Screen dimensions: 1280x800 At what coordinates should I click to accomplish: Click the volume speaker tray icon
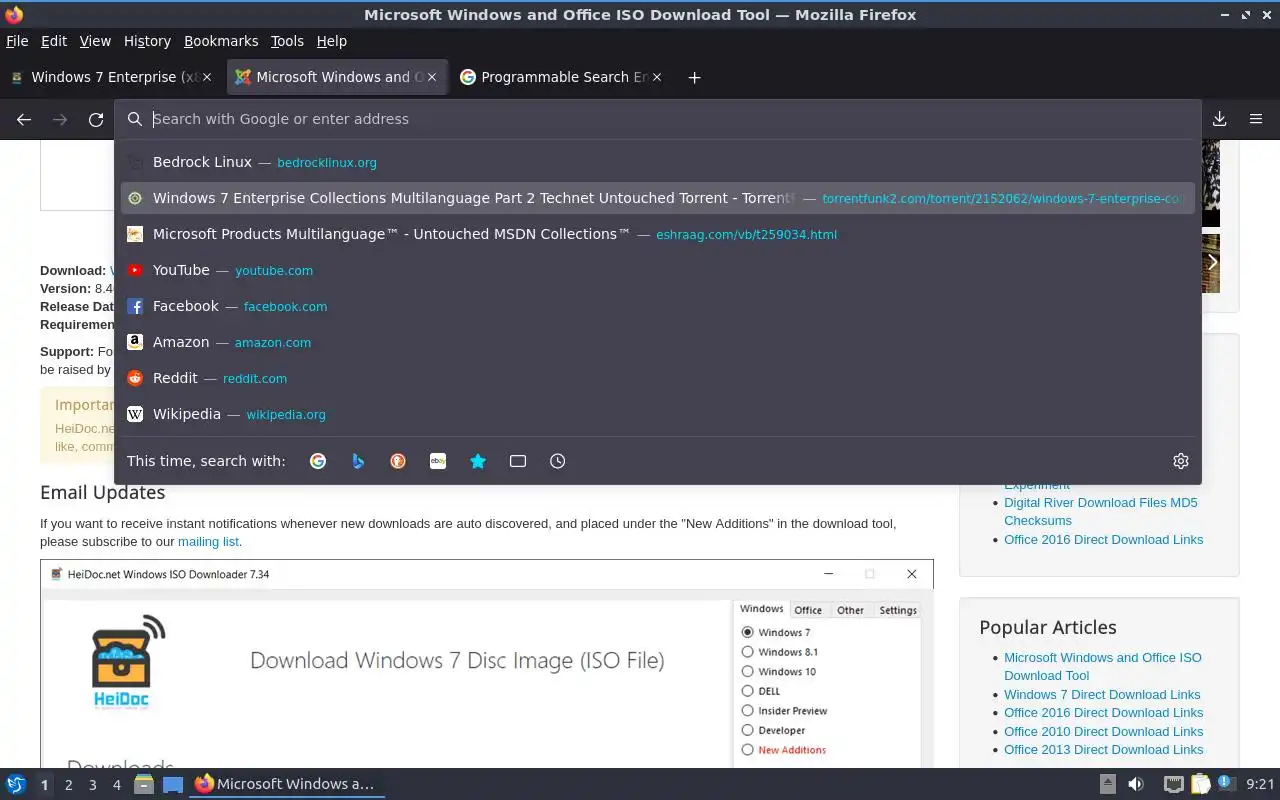[x=1136, y=784]
